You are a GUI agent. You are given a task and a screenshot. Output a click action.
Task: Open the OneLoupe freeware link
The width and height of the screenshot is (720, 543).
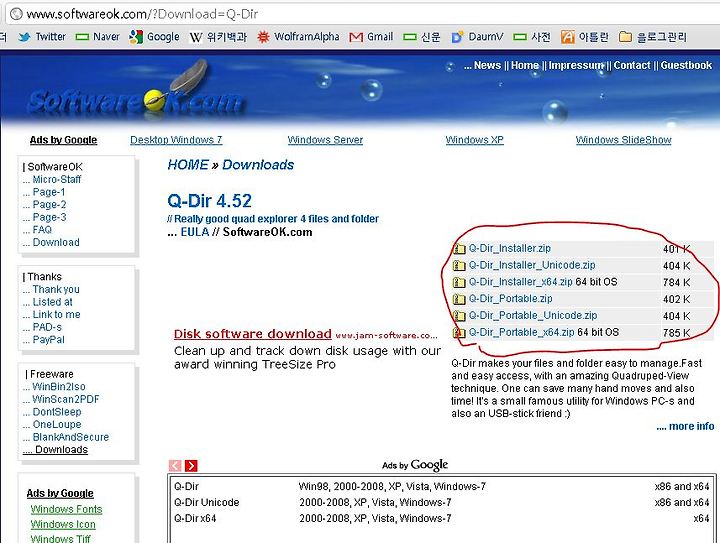click(57, 425)
